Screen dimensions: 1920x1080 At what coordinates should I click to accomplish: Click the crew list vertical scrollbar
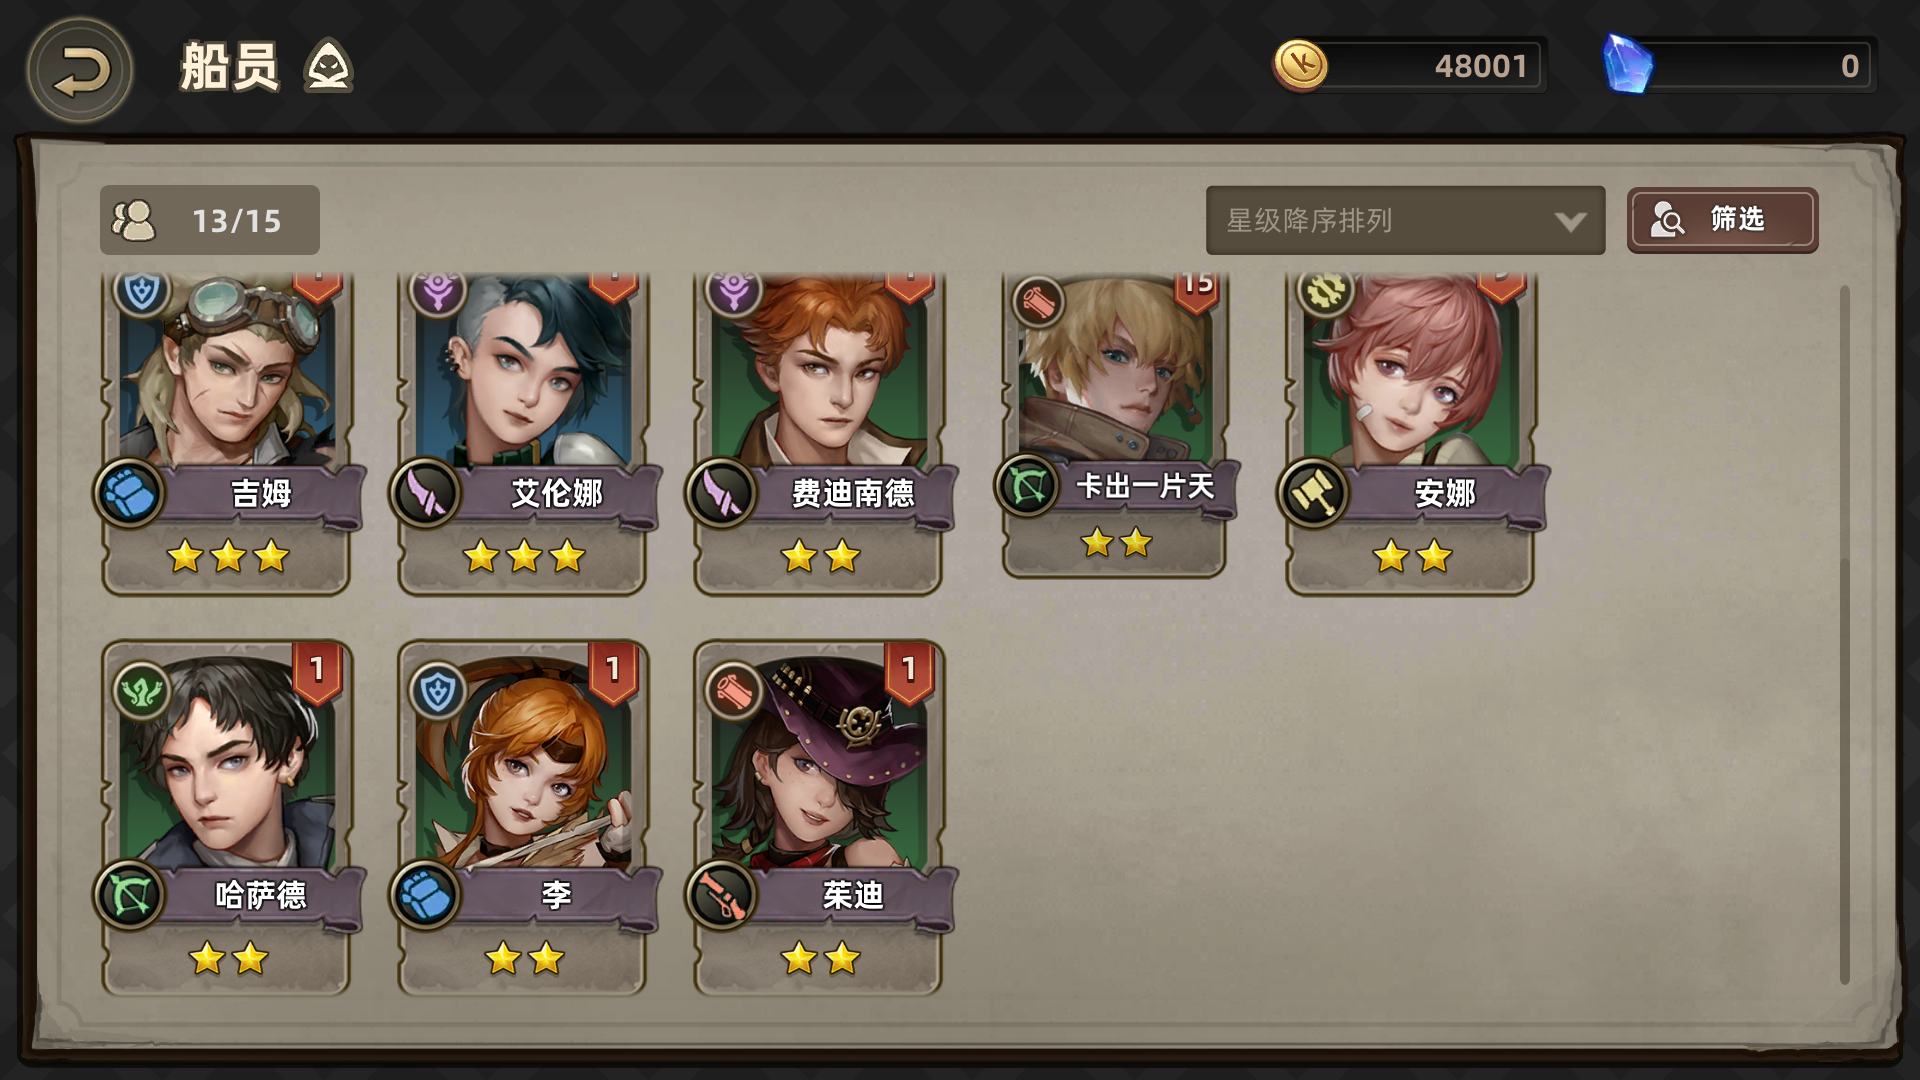point(1845,635)
